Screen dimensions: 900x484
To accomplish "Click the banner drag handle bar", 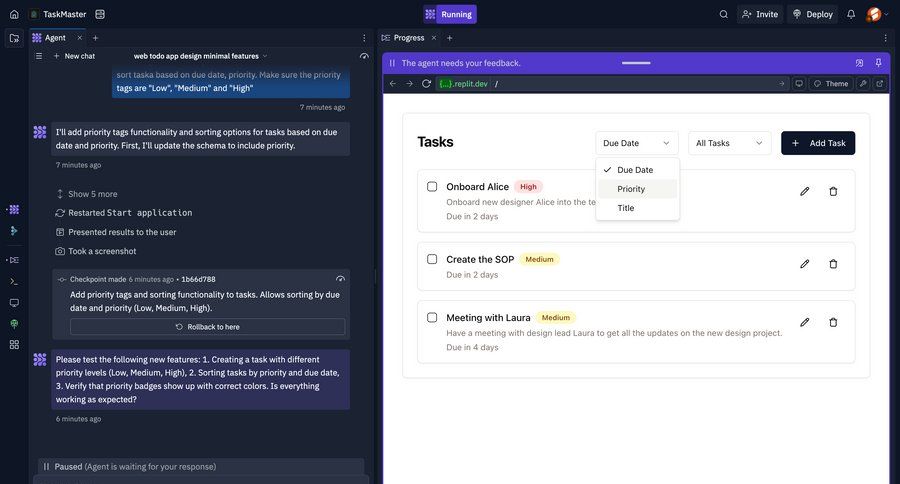I will point(636,63).
